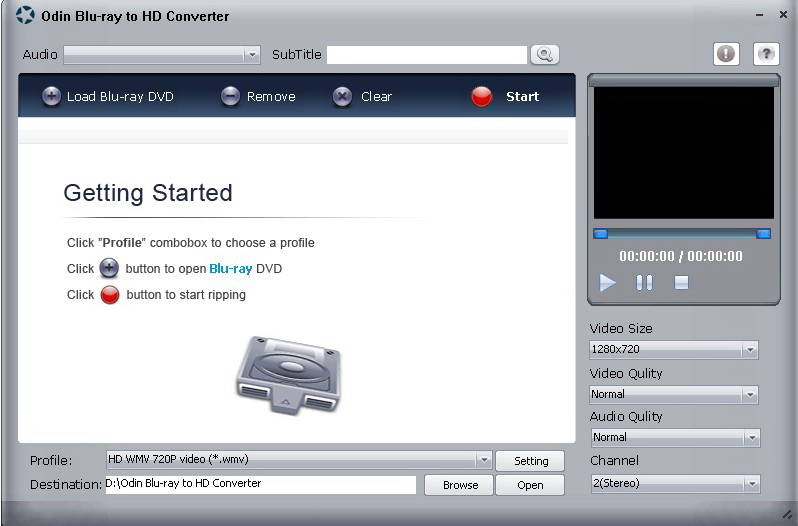Screen dimensions: 798x526
Task: Click the Blu-ray link in instructions
Action: [231, 269]
